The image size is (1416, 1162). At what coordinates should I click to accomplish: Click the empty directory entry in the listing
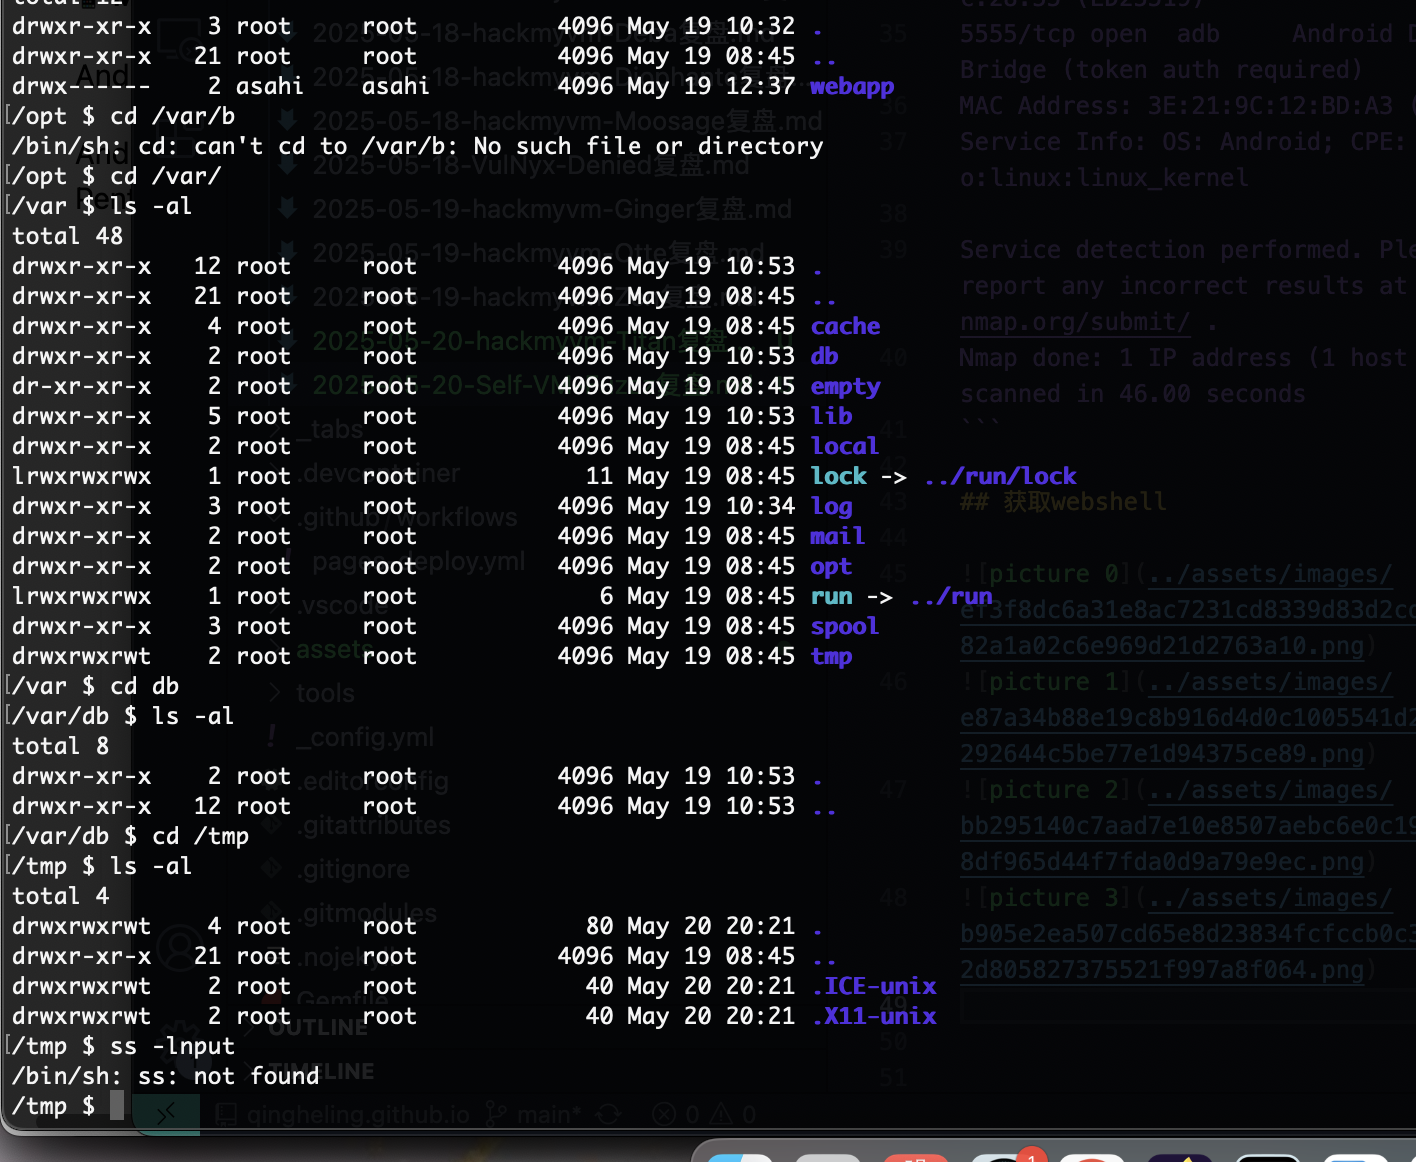[x=845, y=387]
